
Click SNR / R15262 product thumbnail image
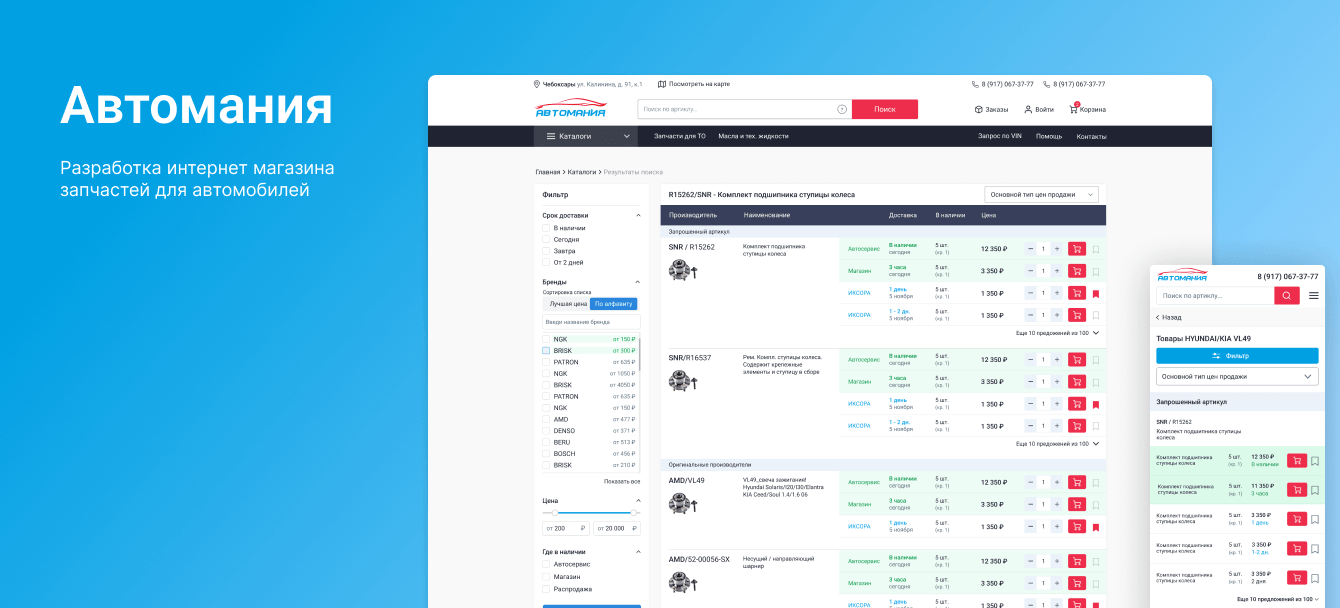tap(682, 269)
